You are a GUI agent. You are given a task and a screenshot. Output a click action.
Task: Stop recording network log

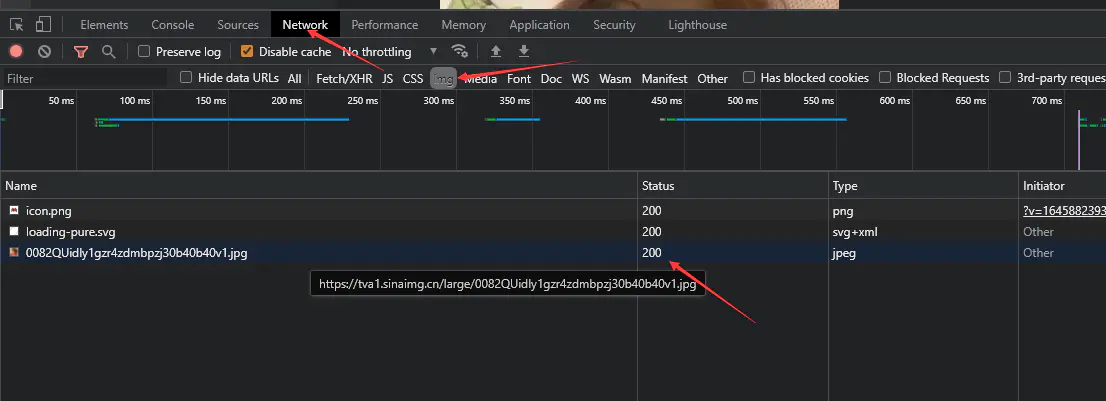click(17, 51)
